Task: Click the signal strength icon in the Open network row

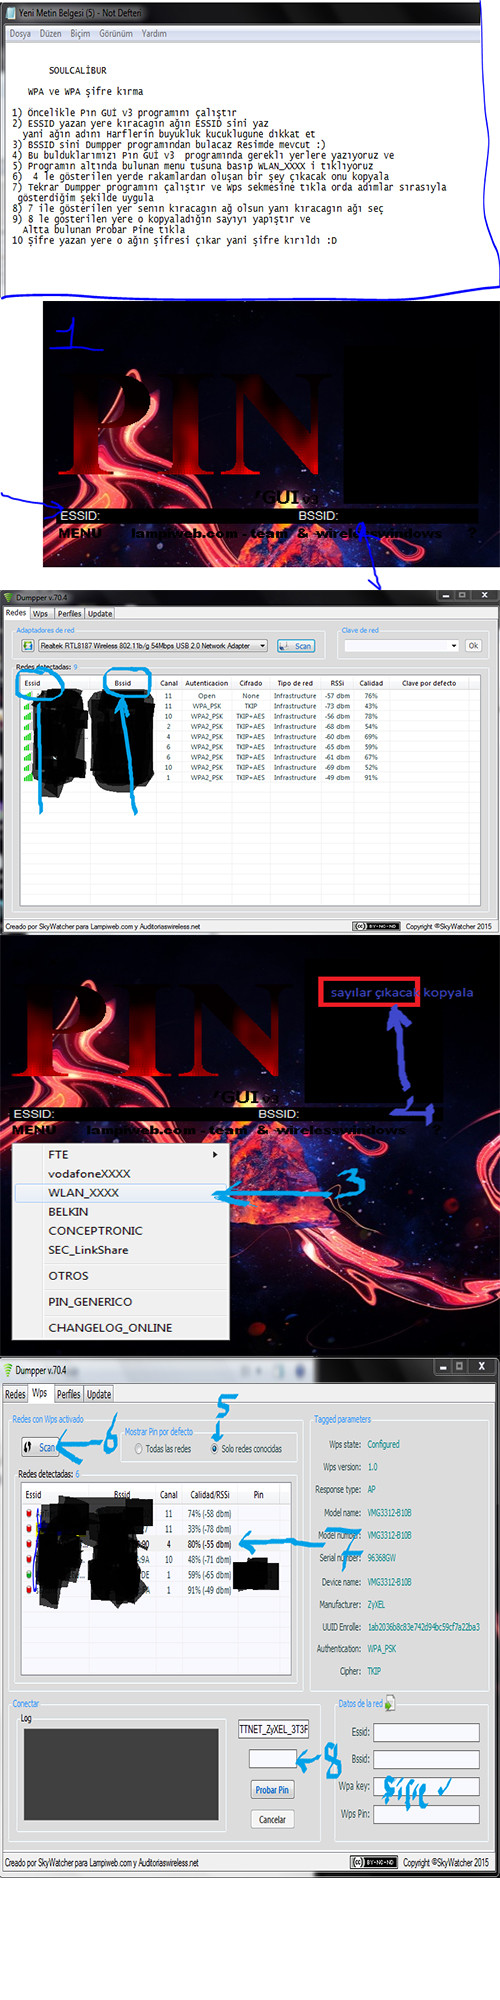Action: pos(27,695)
